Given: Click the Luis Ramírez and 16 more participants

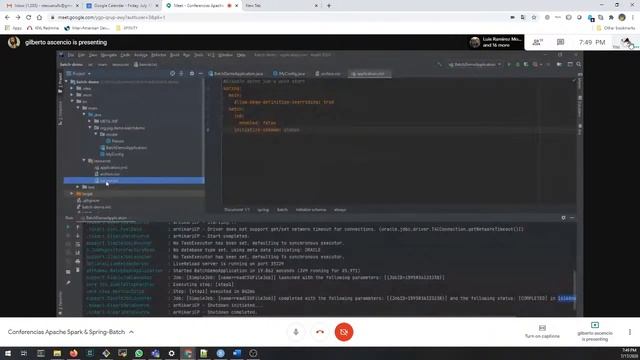Looking at the screenshot, I should coord(496,42).
